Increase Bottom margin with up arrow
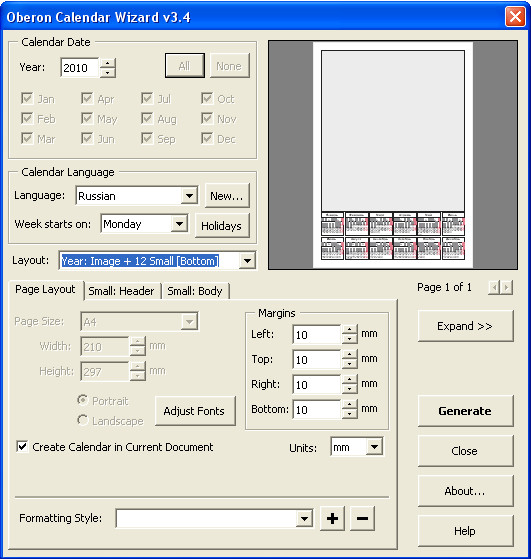 tap(349, 405)
